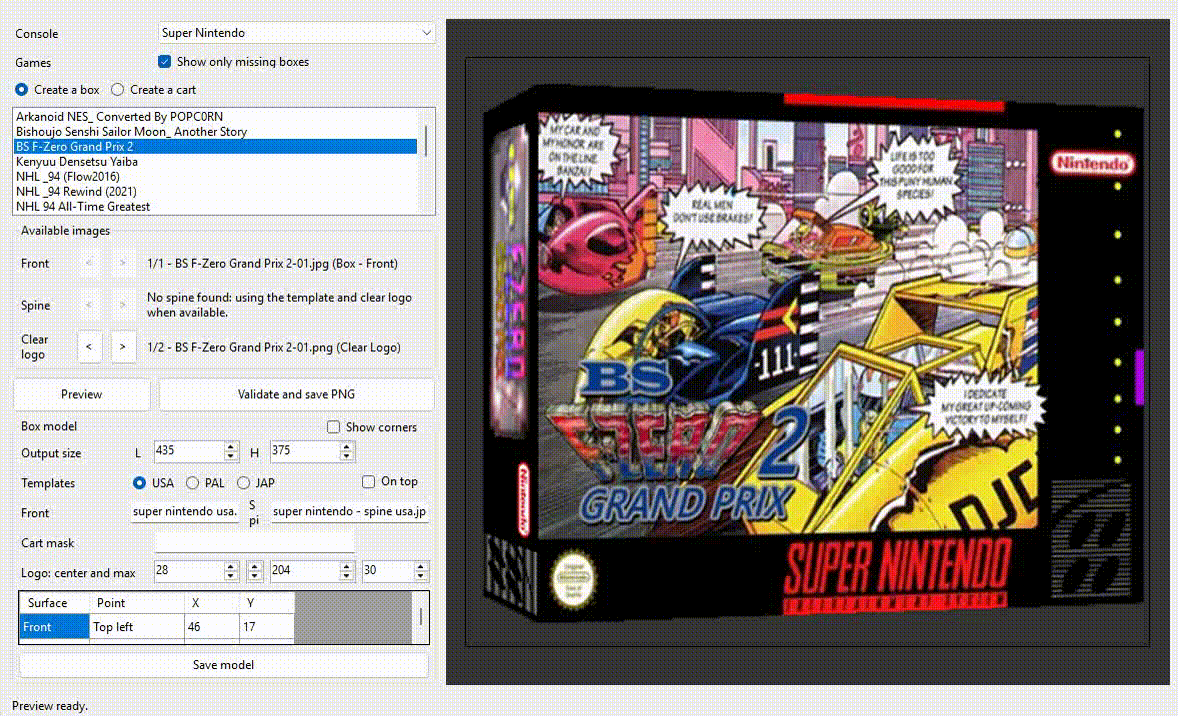Image resolution: width=1178 pixels, height=716 pixels.
Task: Increase logo max value 30
Action: (421, 566)
